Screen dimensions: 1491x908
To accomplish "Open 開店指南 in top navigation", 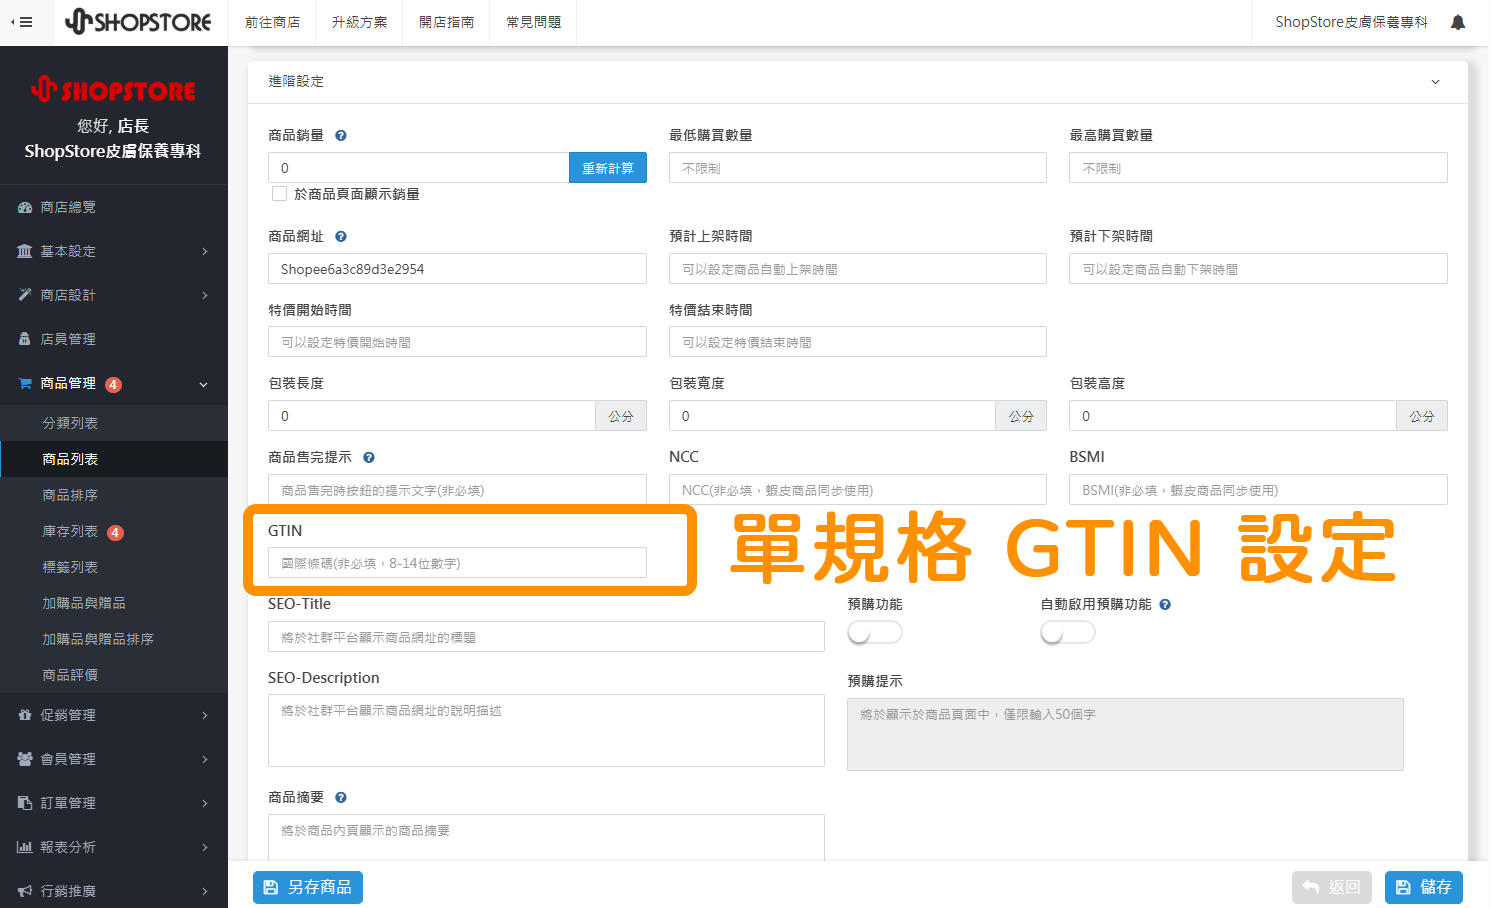I will point(446,22).
